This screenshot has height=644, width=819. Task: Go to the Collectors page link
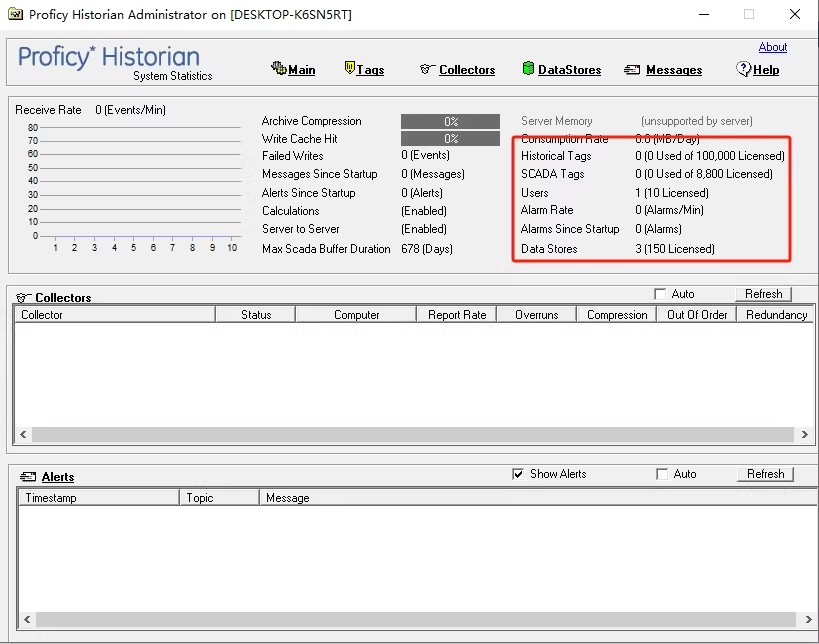click(x=467, y=70)
